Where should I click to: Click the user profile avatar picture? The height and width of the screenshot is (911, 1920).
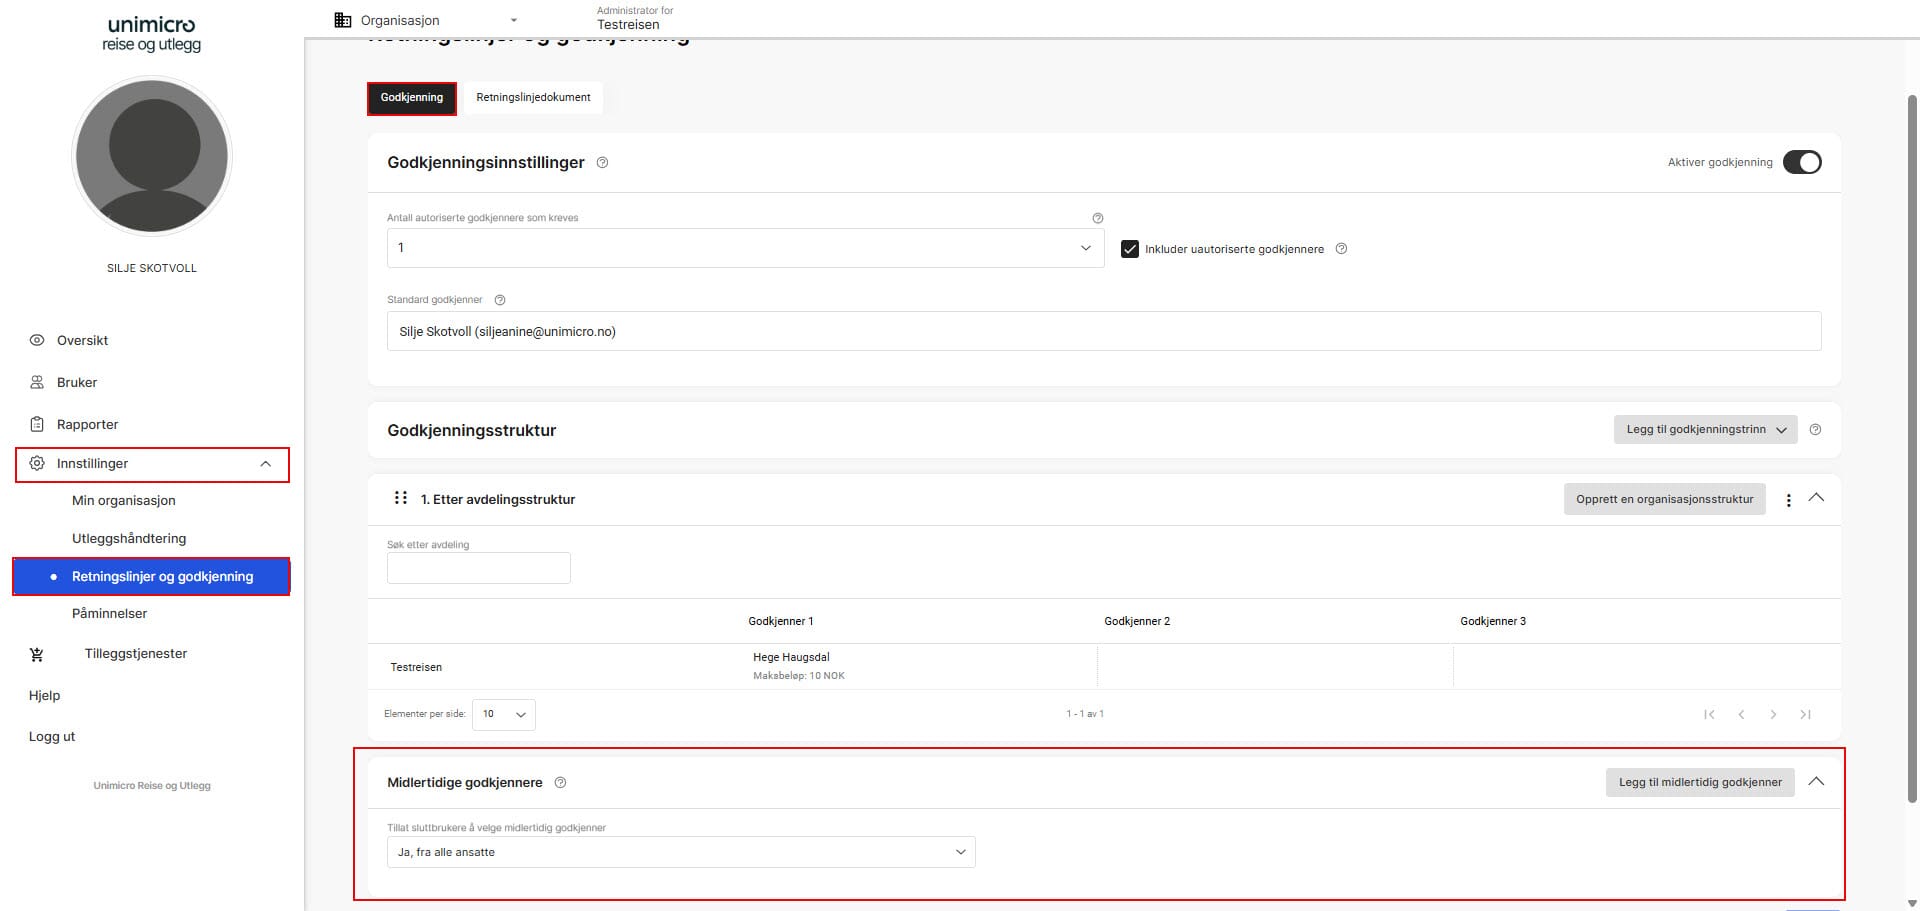[152, 156]
